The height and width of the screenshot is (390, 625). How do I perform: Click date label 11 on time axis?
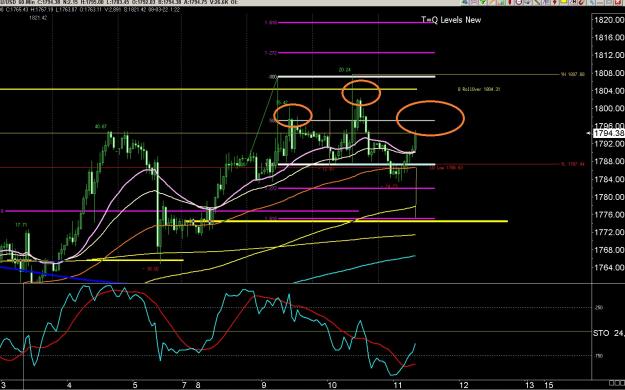tap(397, 385)
